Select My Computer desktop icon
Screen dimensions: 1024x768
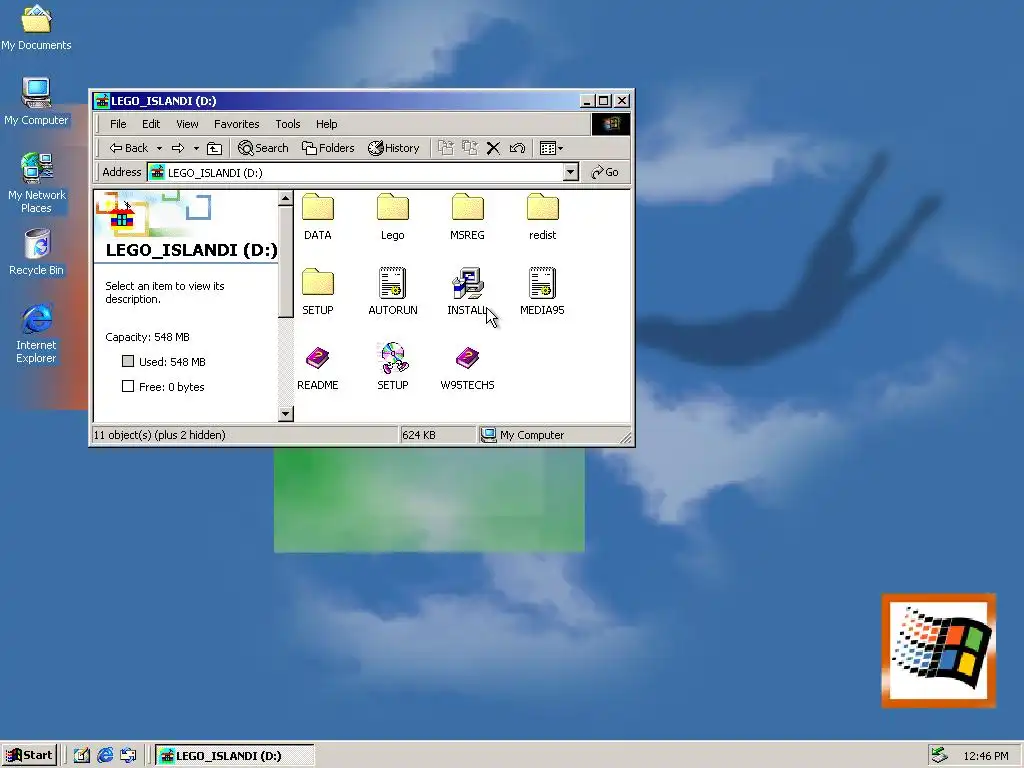[x=36, y=102]
